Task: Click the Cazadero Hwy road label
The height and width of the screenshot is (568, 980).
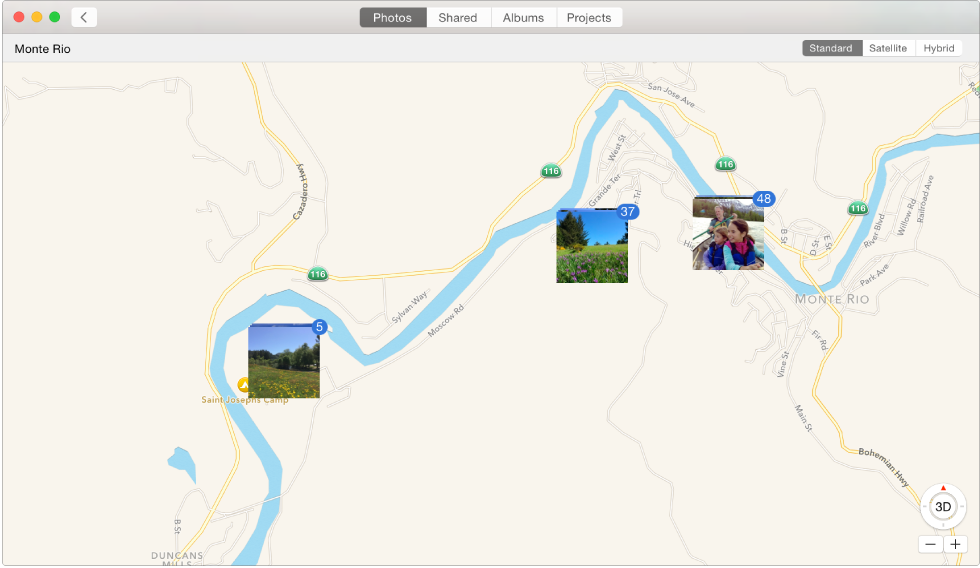Action: [x=301, y=192]
